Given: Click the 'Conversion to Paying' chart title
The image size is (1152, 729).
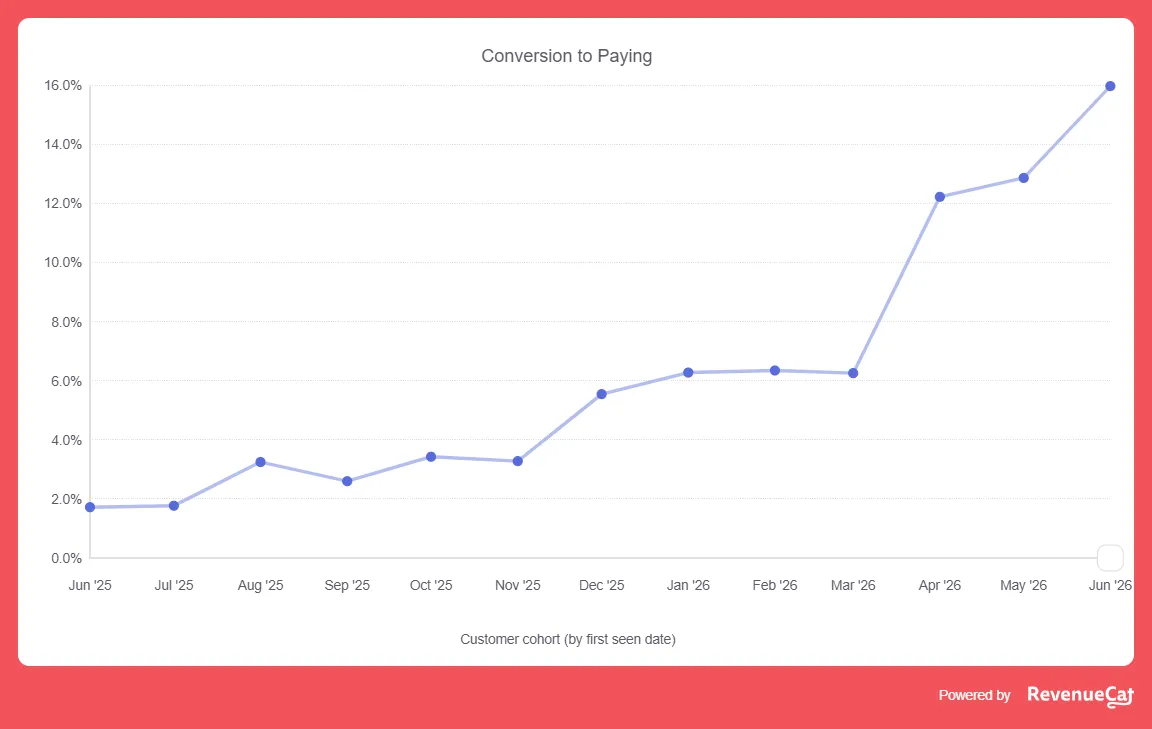Looking at the screenshot, I should tap(566, 56).
